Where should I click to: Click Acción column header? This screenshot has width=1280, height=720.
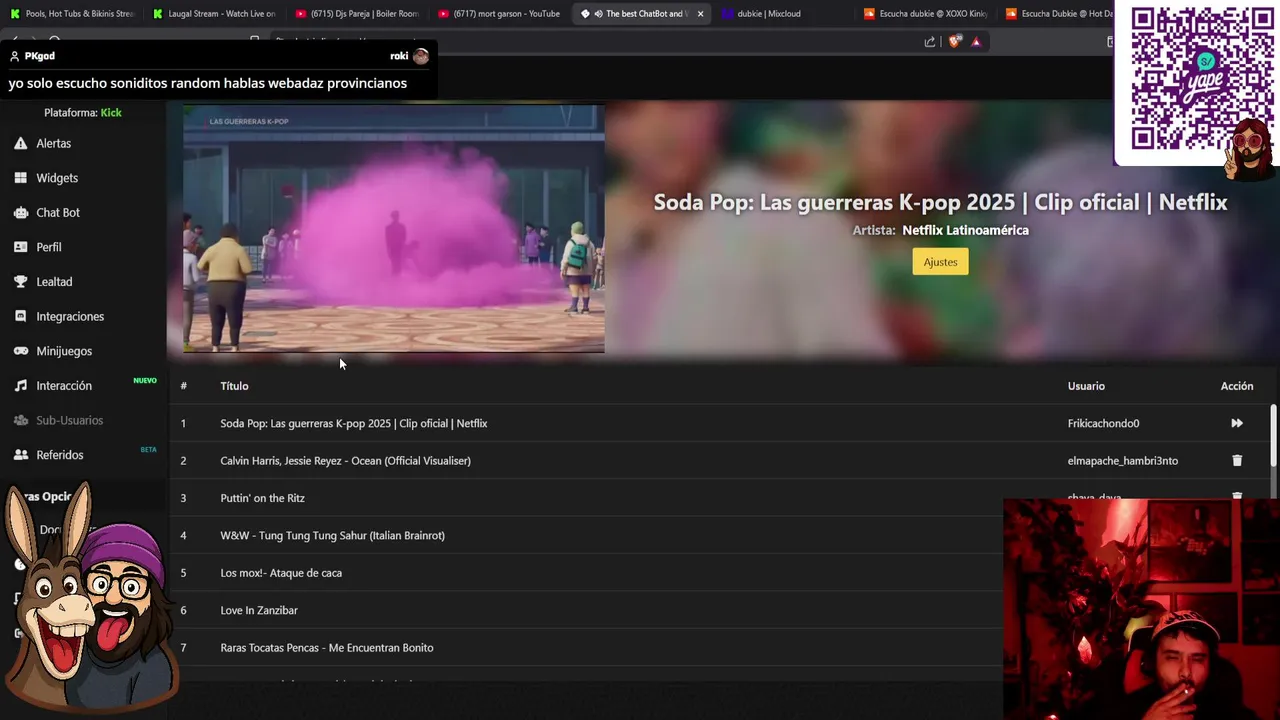tap(1237, 386)
